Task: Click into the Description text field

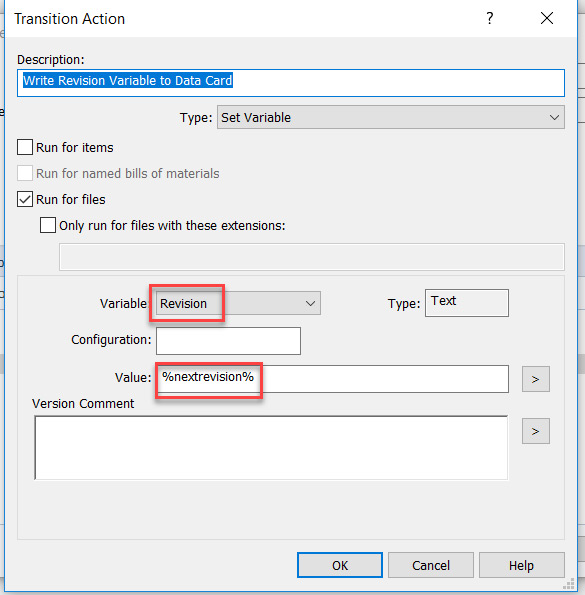Action: point(291,83)
